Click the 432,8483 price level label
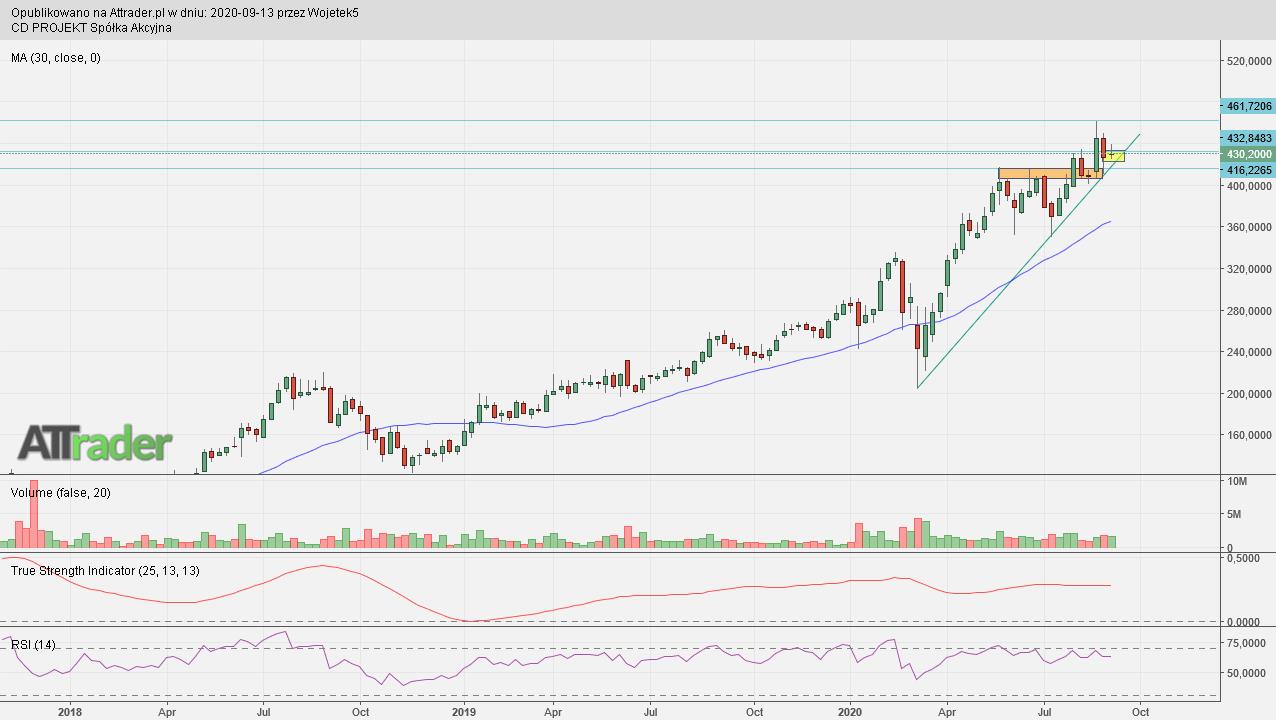 (x=1247, y=138)
